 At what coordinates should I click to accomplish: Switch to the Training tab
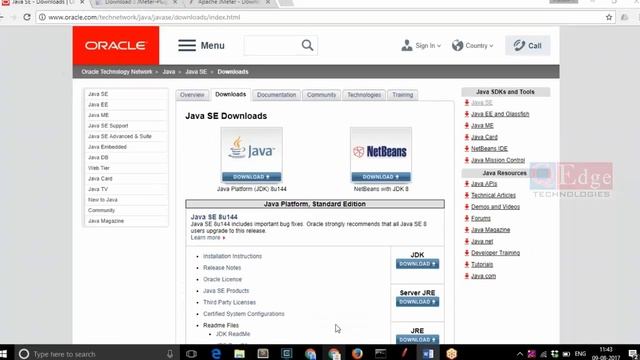402,95
